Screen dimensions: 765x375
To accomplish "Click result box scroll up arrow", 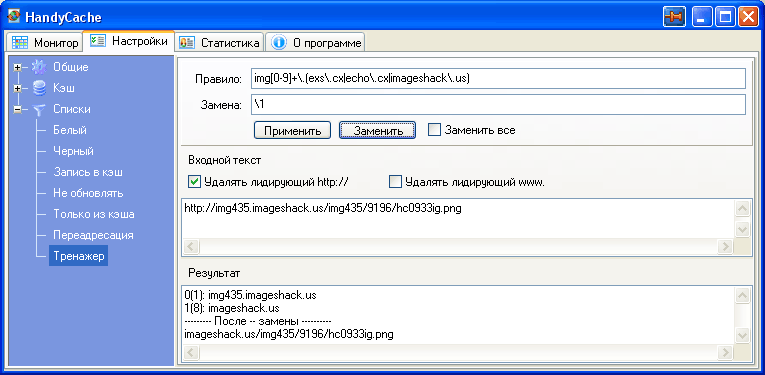I will pyautogui.click(x=742, y=296).
